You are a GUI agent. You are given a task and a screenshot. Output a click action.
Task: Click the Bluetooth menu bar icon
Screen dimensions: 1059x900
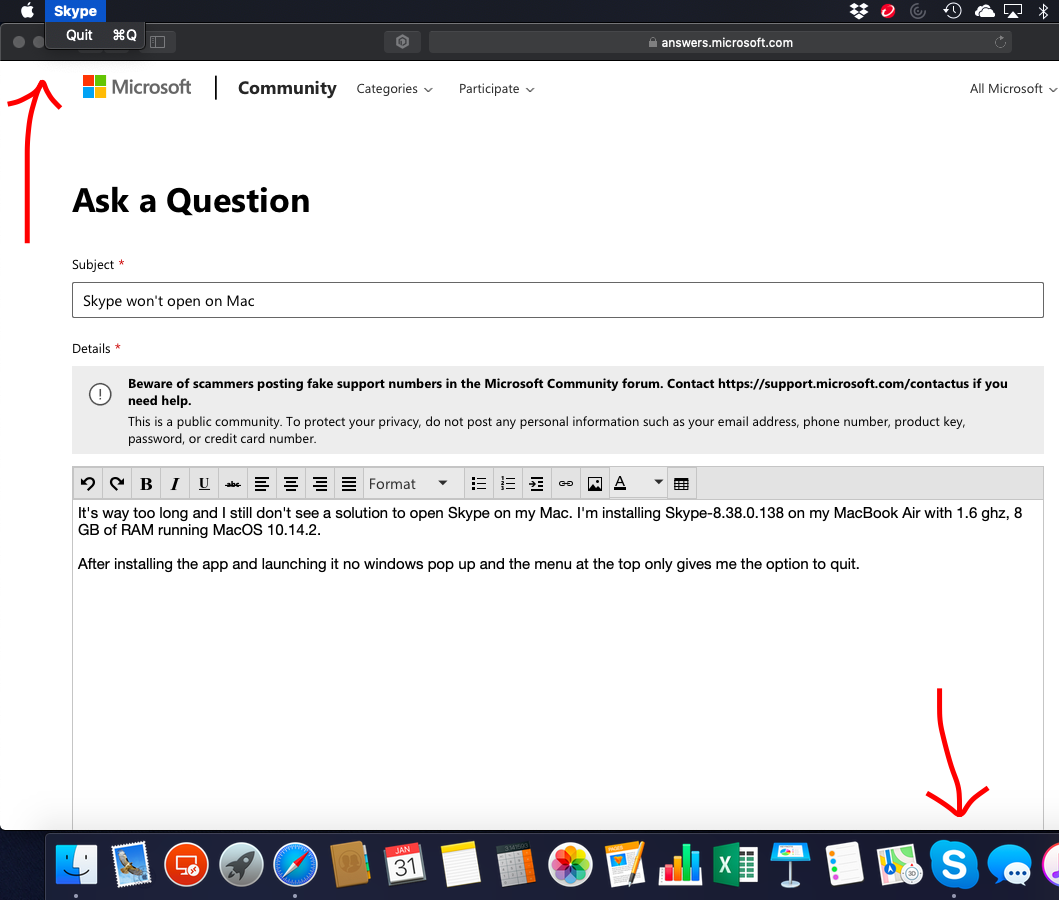point(1043,11)
